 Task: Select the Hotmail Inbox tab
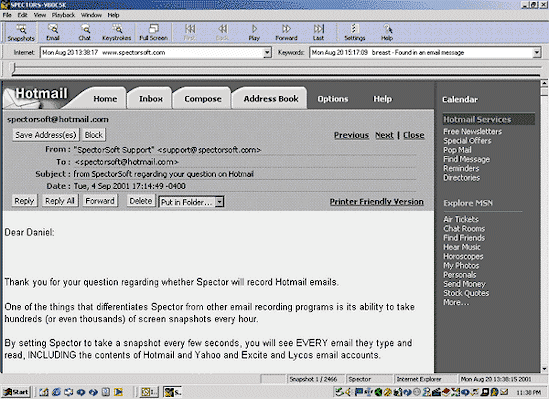tap(151, 99)
